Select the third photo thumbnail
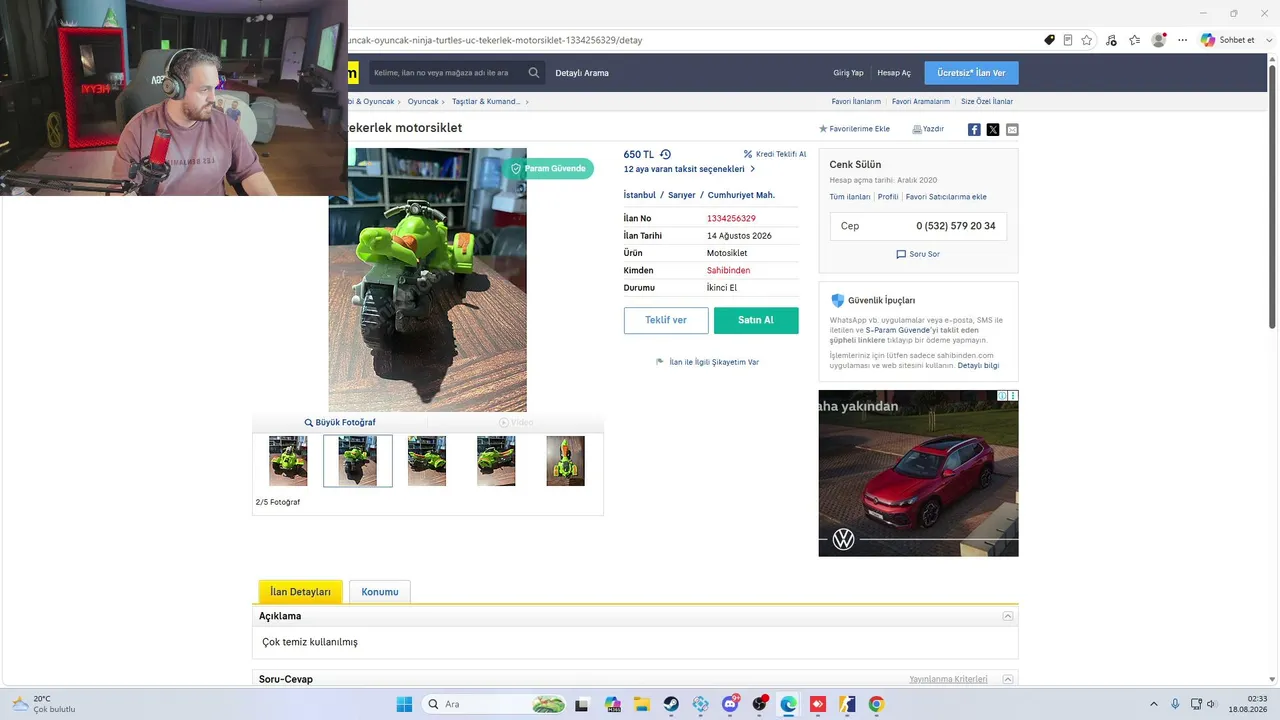The width and height of the screenshot is (1280, 720). (x=427, y=461)
